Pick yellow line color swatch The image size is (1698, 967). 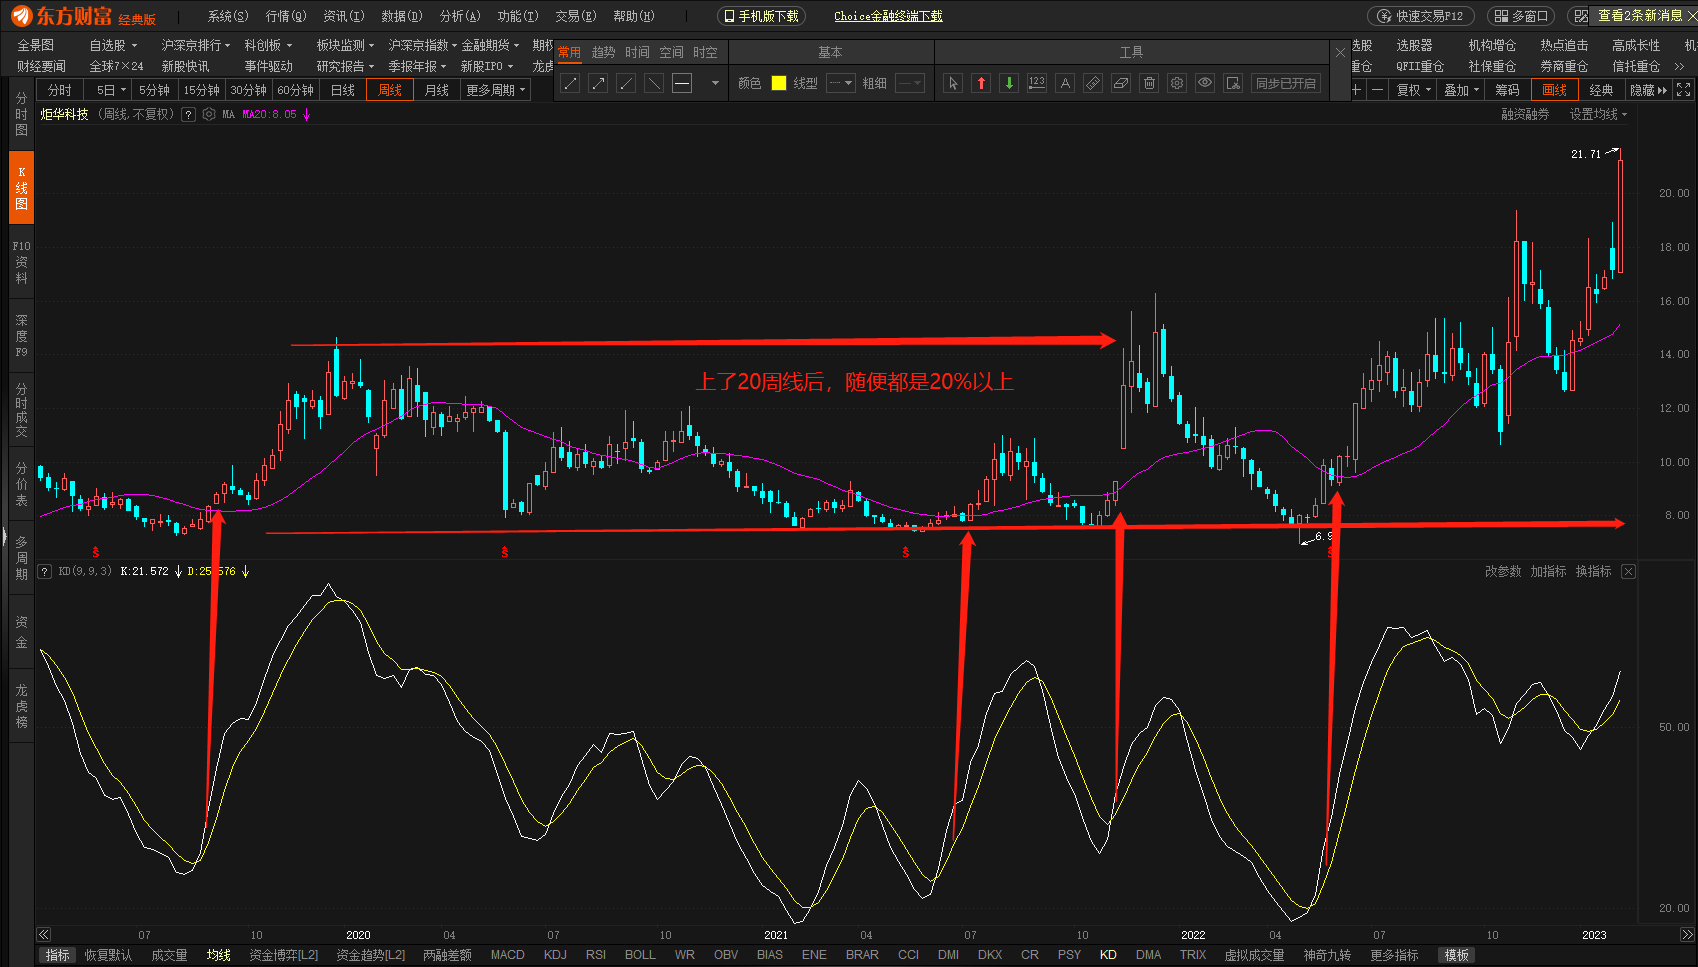[x=779, y=83]
